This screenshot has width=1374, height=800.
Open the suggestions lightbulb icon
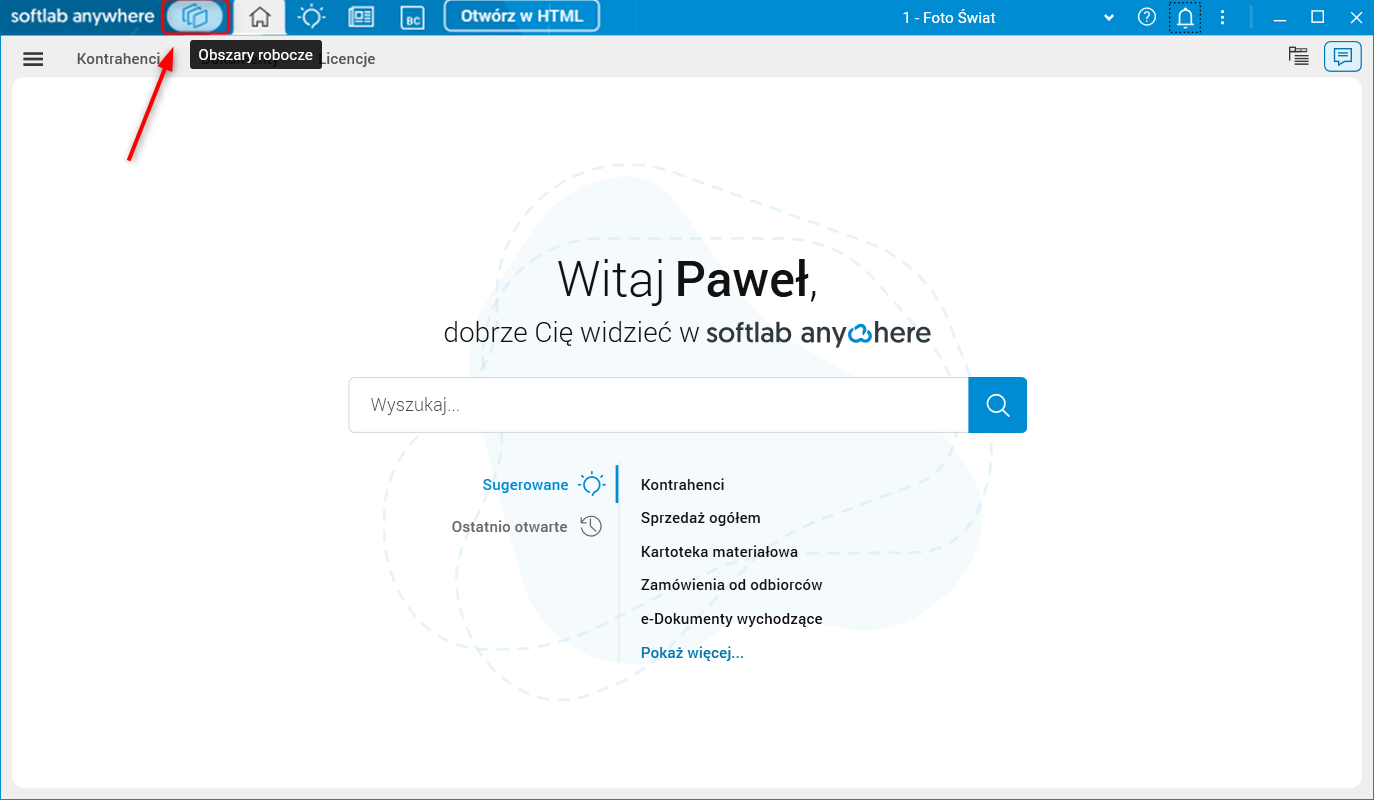pos(311,17)
